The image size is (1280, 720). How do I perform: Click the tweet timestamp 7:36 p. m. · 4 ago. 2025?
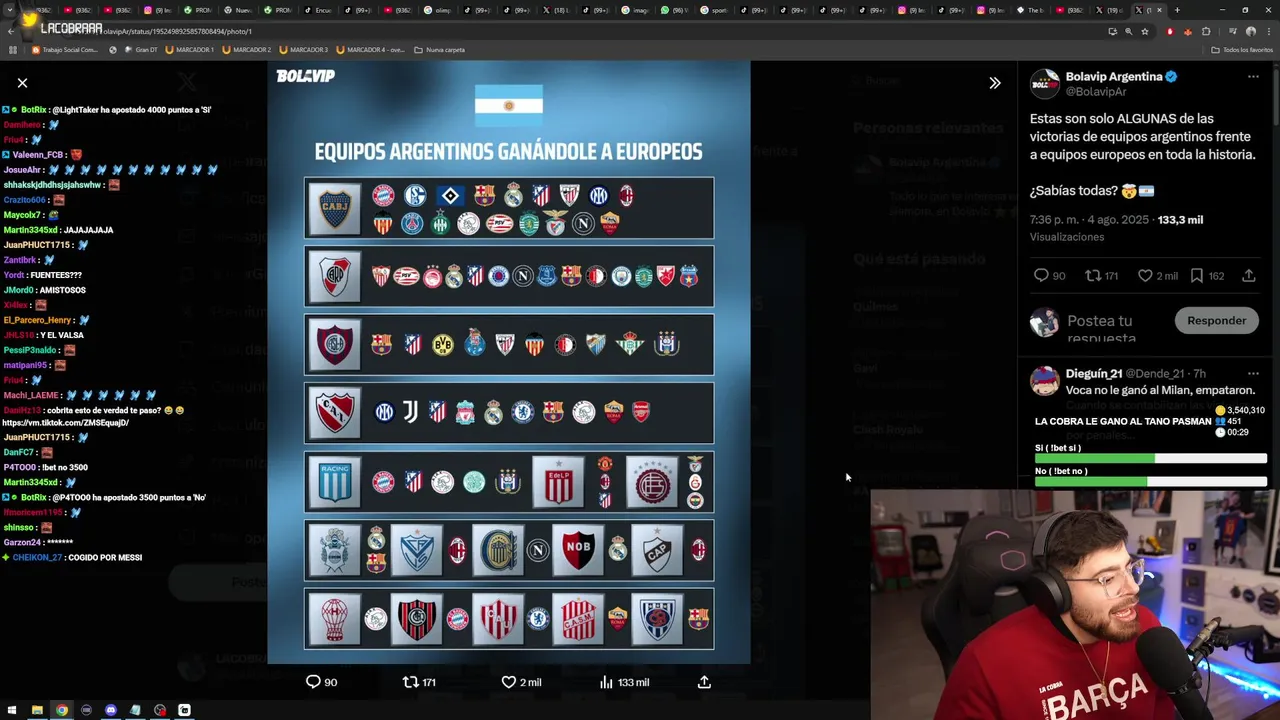point(1091,220)
